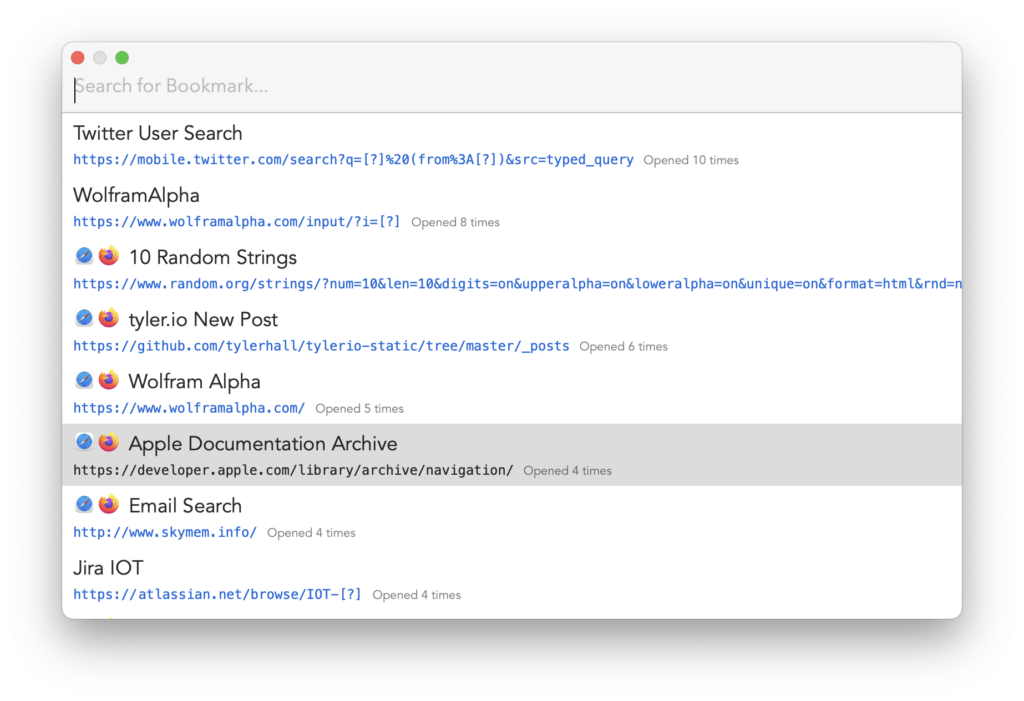
Task: Open the random.org strings link
Action: click(517, 284)
